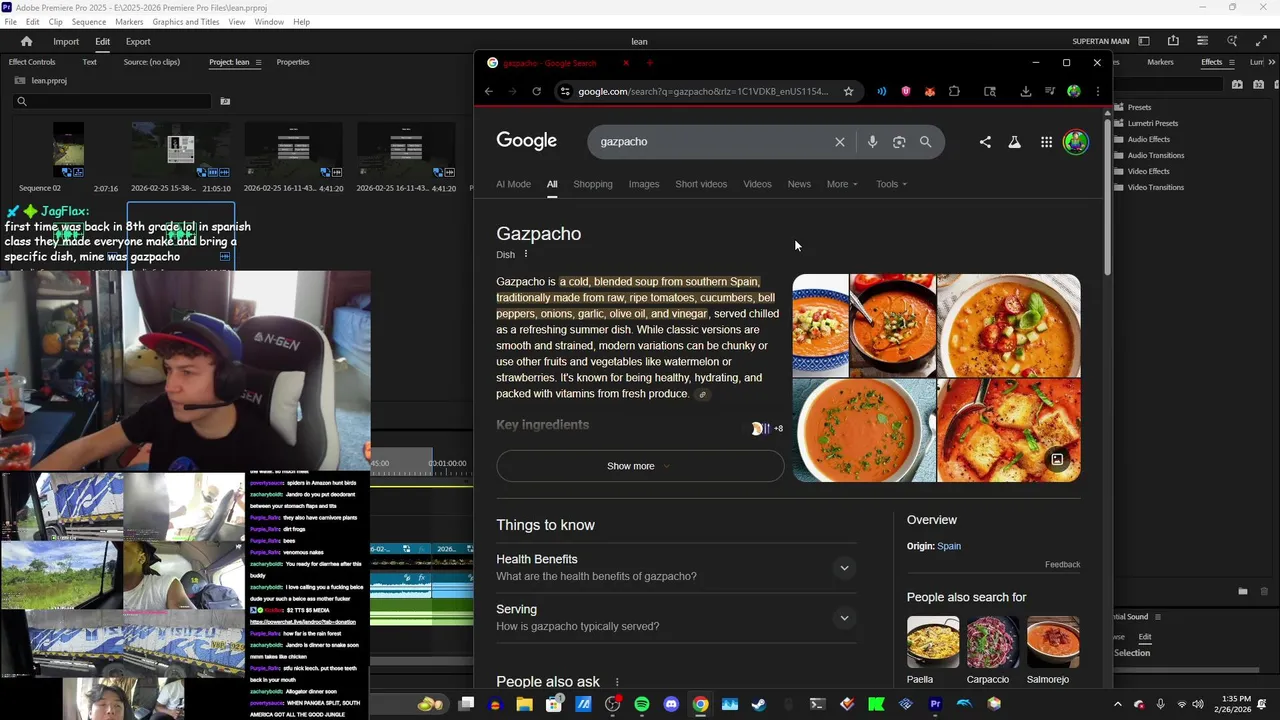Clear the Google search box
1280x720 pixels.
[x=840, y=142]
